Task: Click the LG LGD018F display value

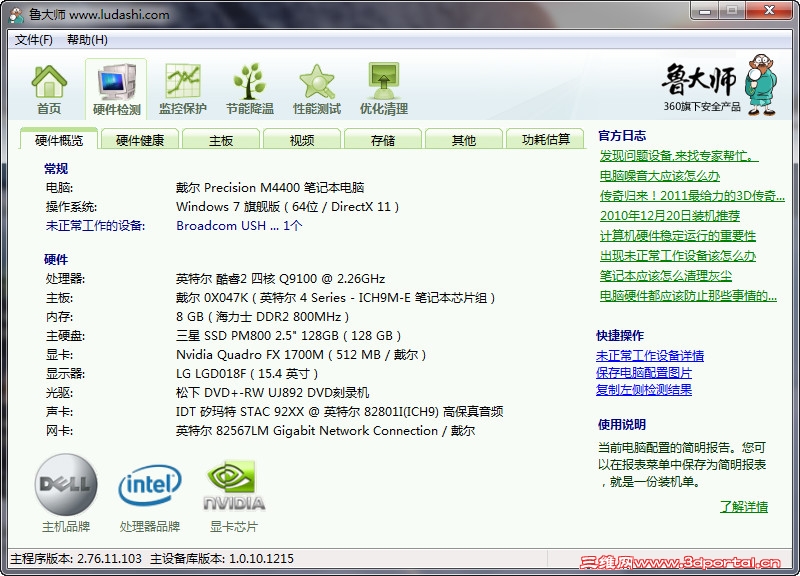Action: 247,374
